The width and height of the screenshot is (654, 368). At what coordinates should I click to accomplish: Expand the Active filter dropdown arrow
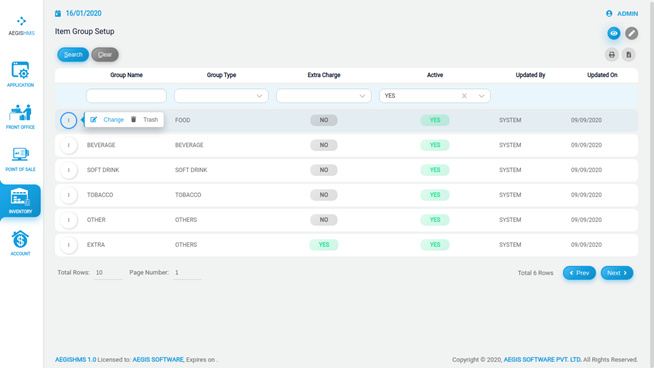click(x=481, y=96)
